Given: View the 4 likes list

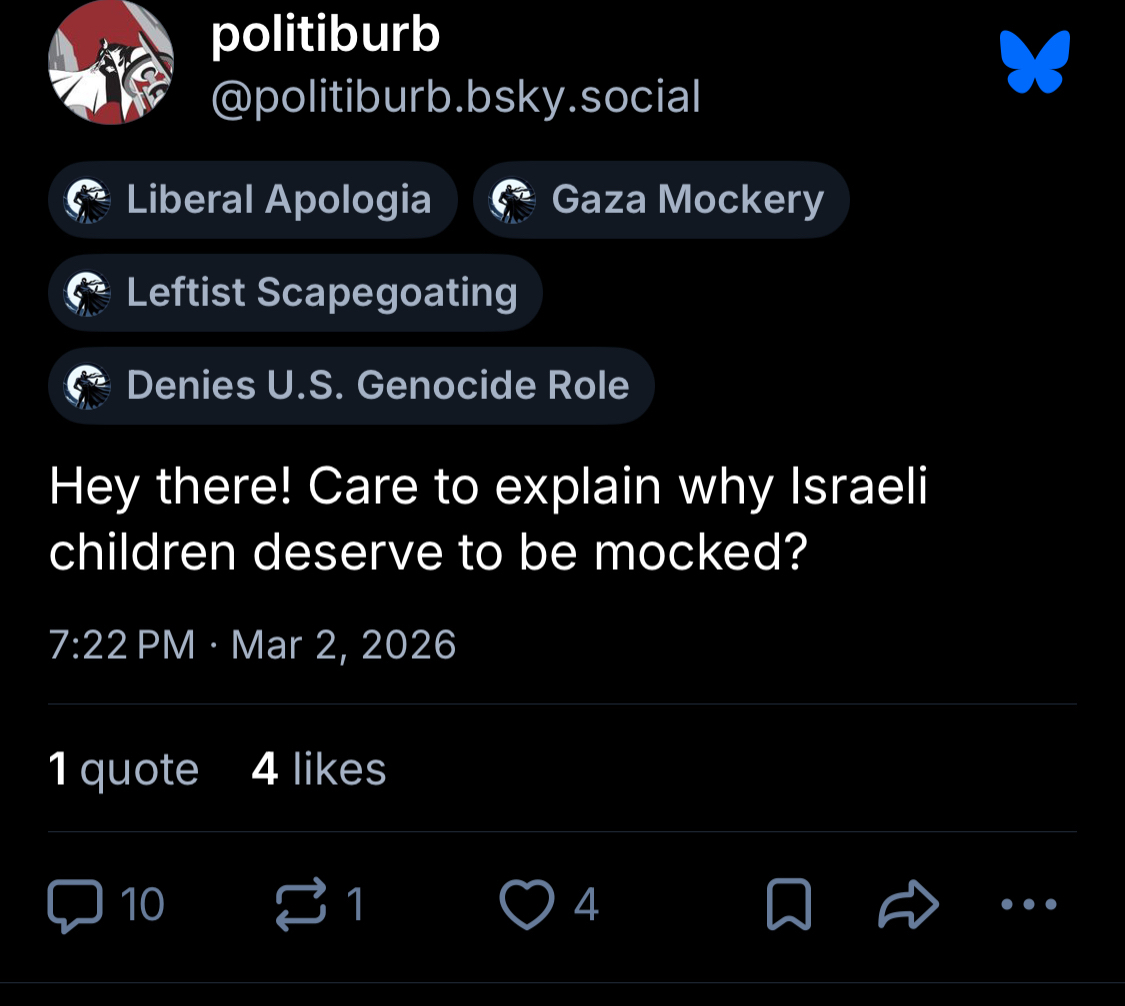Looking at the screenshot, I should (319, 770).
